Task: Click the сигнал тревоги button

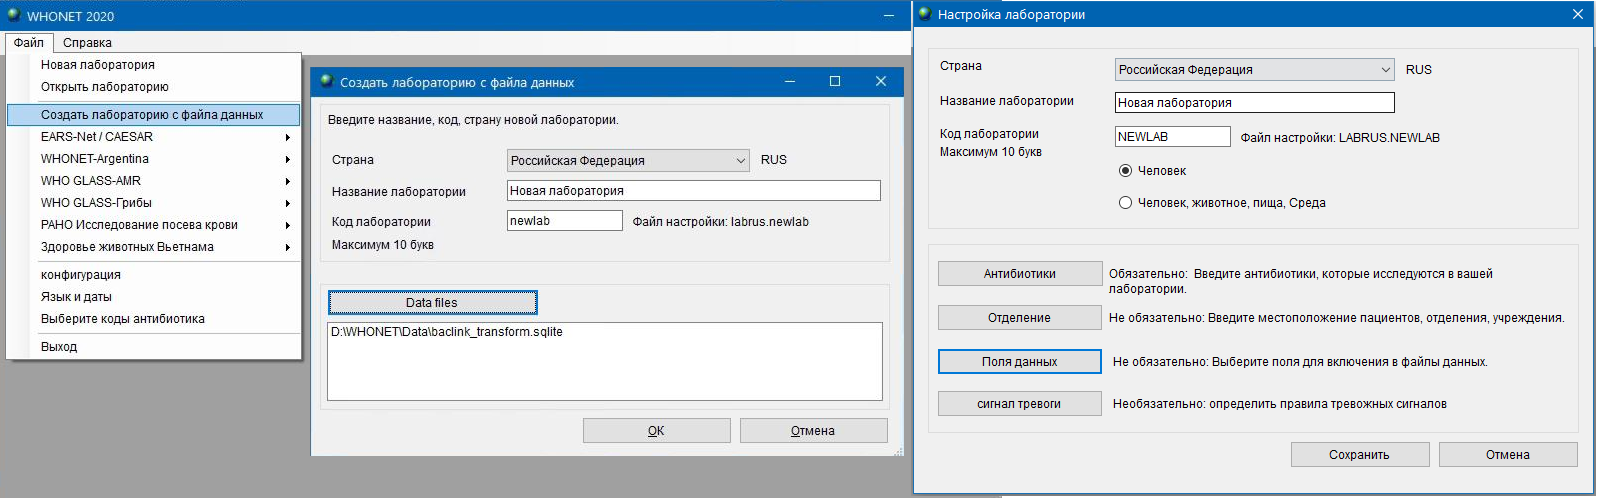Action: [1019, 404]
